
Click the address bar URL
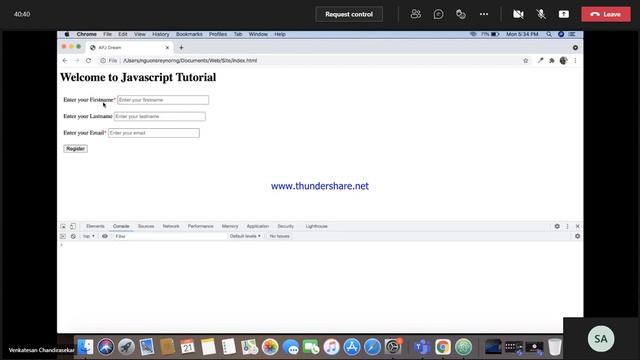tap(190, 60)
